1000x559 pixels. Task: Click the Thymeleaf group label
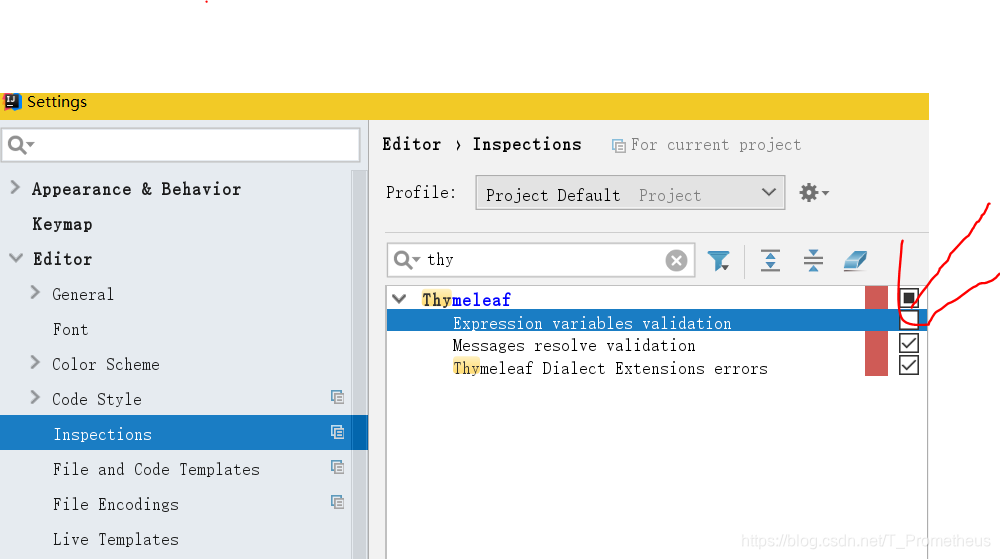coord(466,299)
